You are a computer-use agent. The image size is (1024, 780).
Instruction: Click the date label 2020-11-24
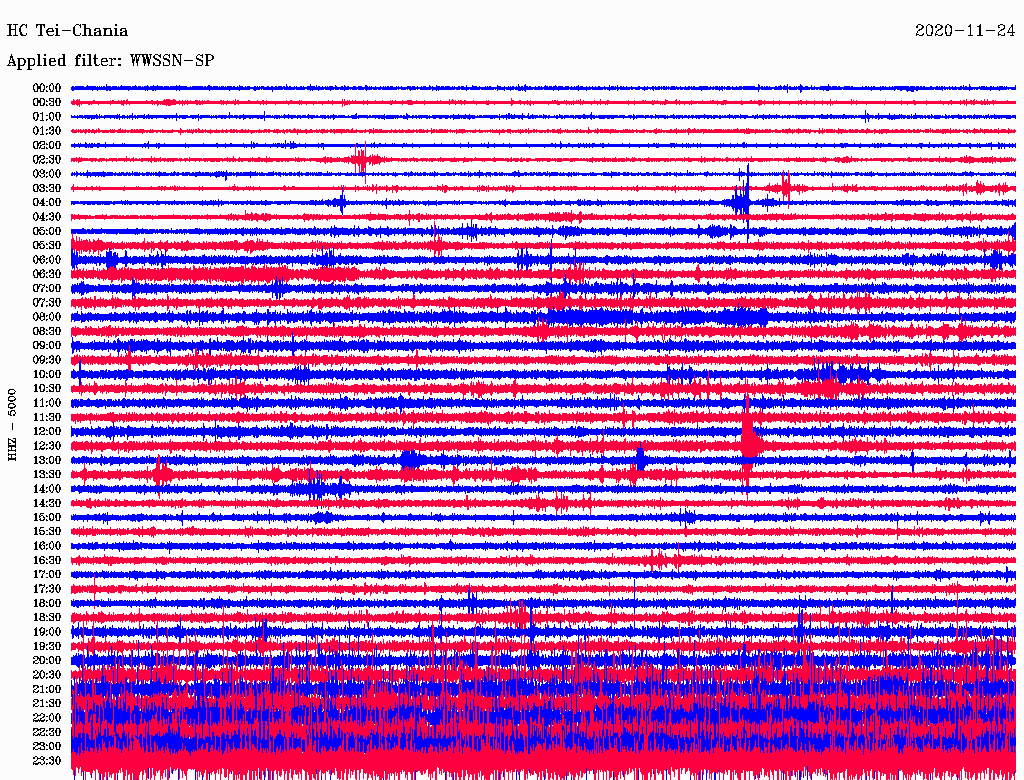coord(965,31)
